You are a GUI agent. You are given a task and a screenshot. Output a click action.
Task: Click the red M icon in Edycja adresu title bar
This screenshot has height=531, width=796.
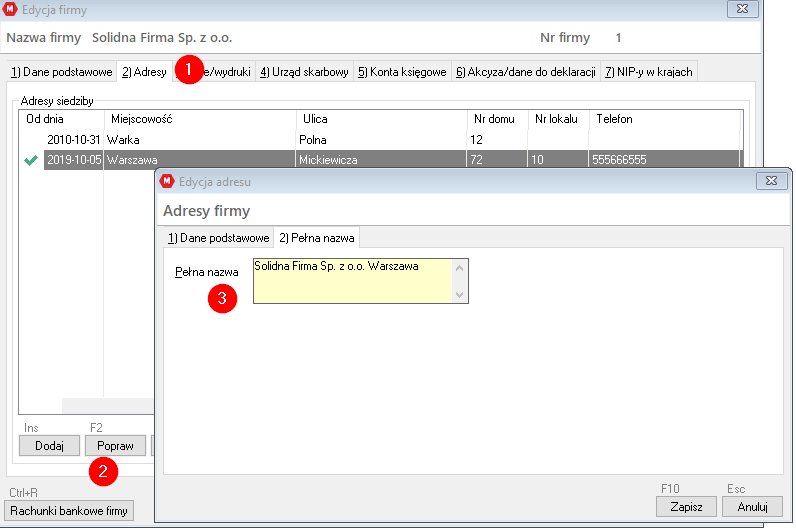pos(168,181)
